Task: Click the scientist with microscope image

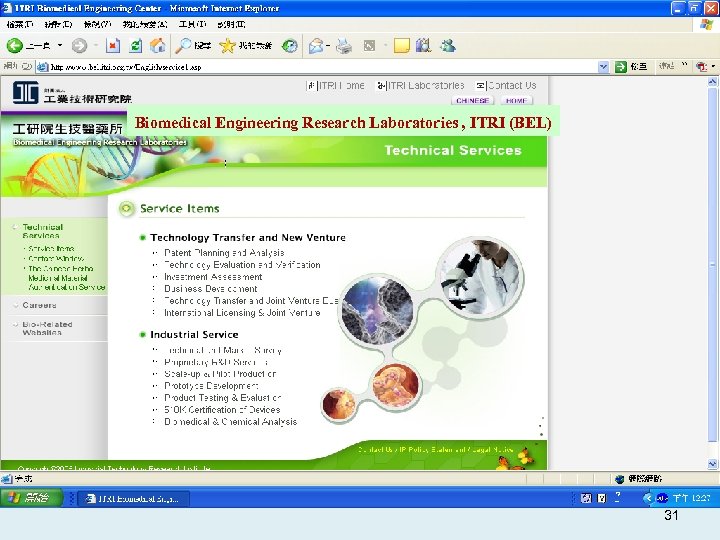Action: tap(480, 278)
